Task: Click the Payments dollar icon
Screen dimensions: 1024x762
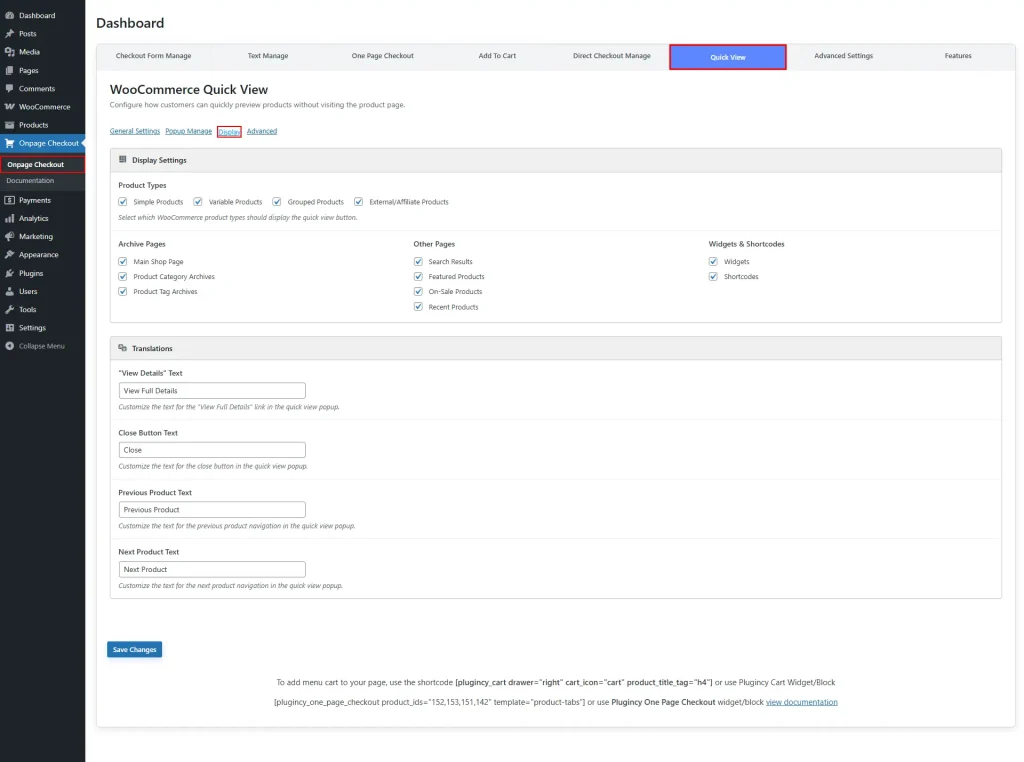Action: pos(10,200)
